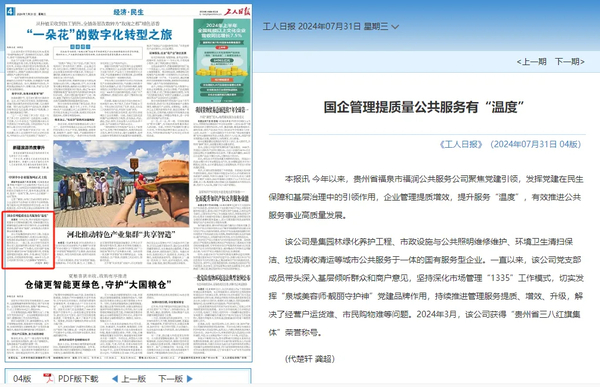Open the 工人日报 2024年07月31日 date selector
The height and width of the screenshot is (387, 600).
325,26
